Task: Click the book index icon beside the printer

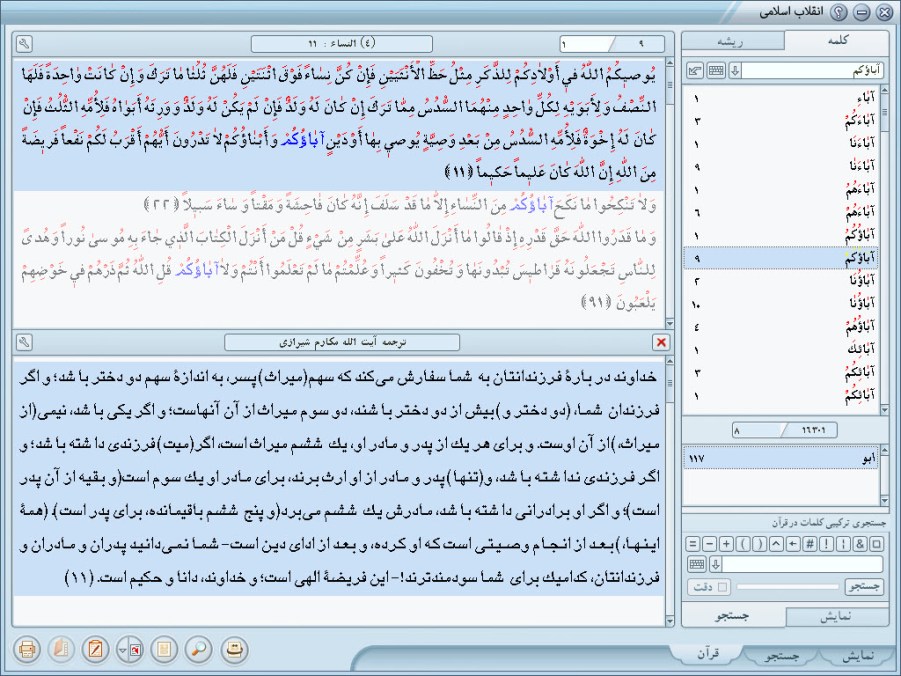Action: tap(61, 650)
